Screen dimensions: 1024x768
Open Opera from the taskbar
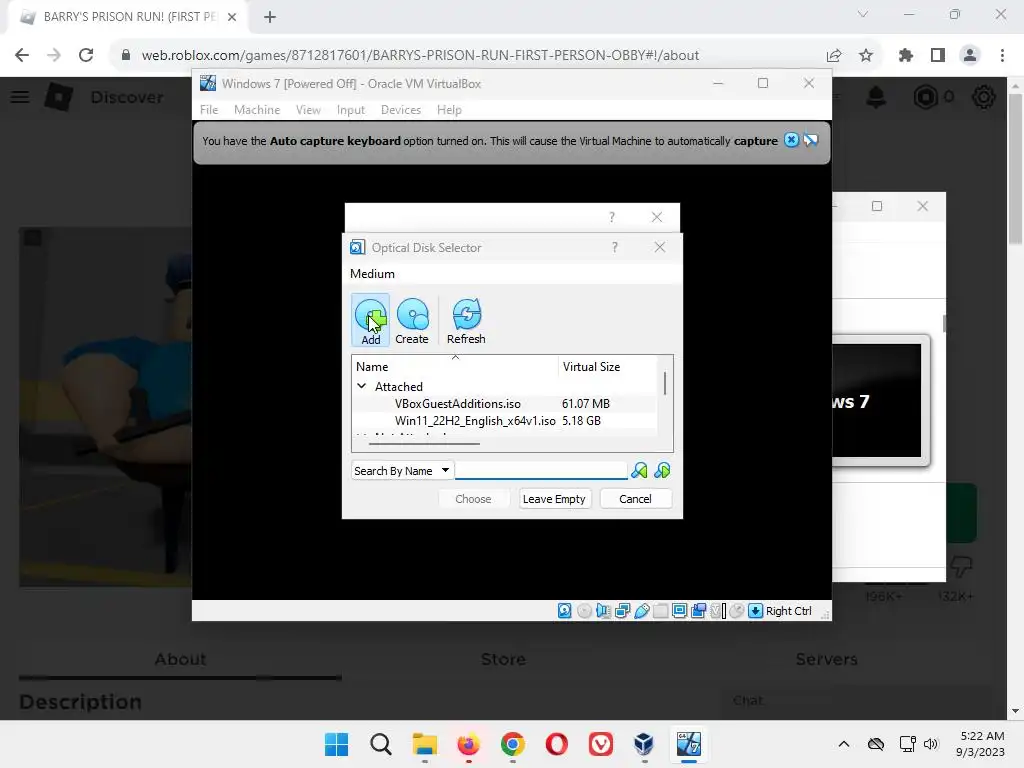click(556, 744)
